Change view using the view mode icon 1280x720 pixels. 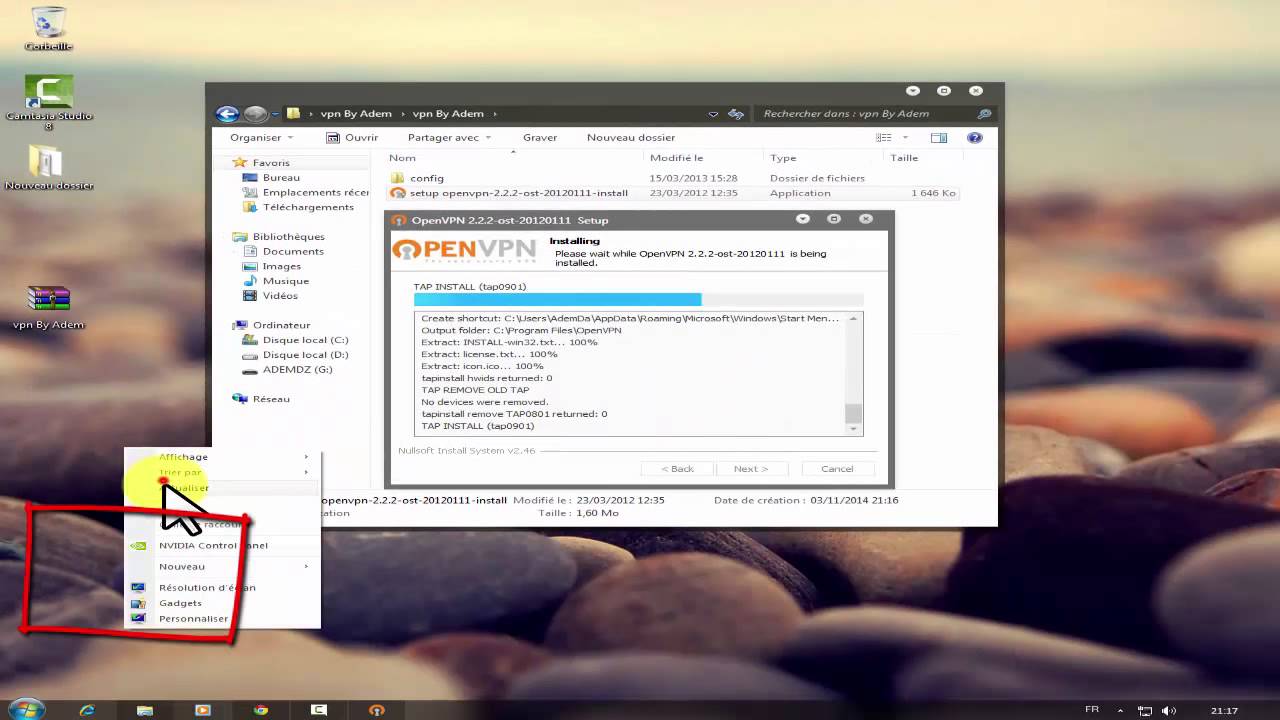pos(883,138)
